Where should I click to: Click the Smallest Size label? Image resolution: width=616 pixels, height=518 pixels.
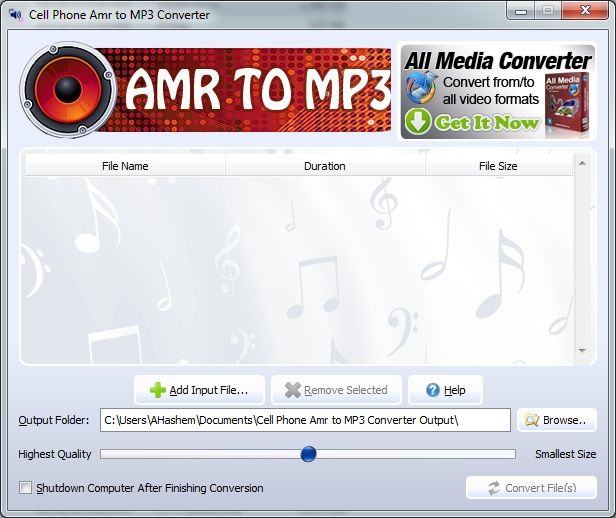566,454
